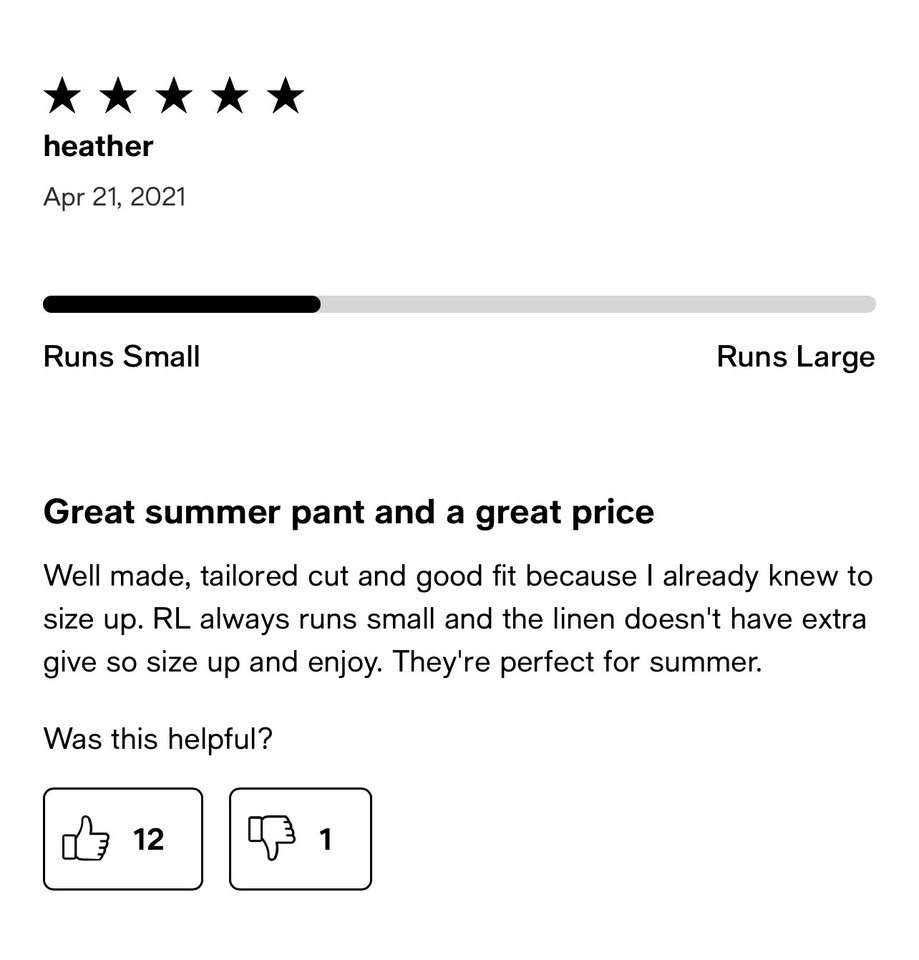Select the fourth rating star
The height and width of the screenshot is (960, 919).
point(230,96)
